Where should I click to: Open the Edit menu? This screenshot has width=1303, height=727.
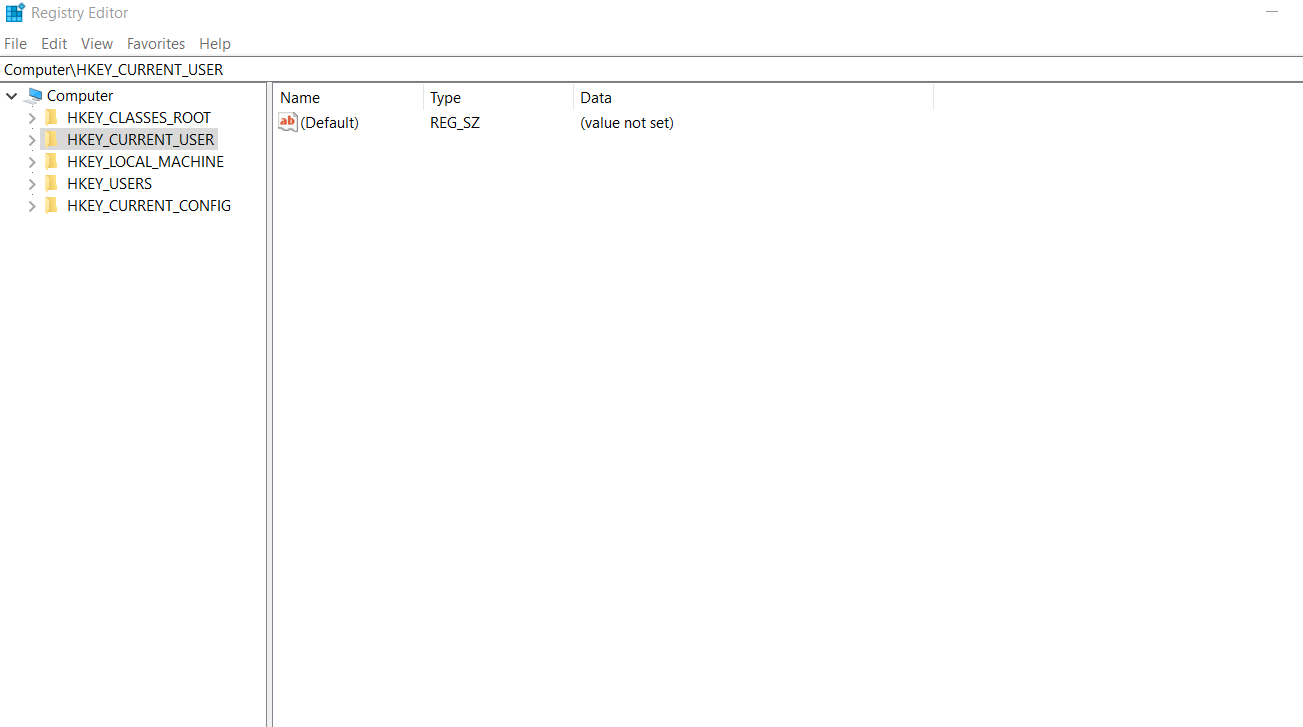coord(54,44)
